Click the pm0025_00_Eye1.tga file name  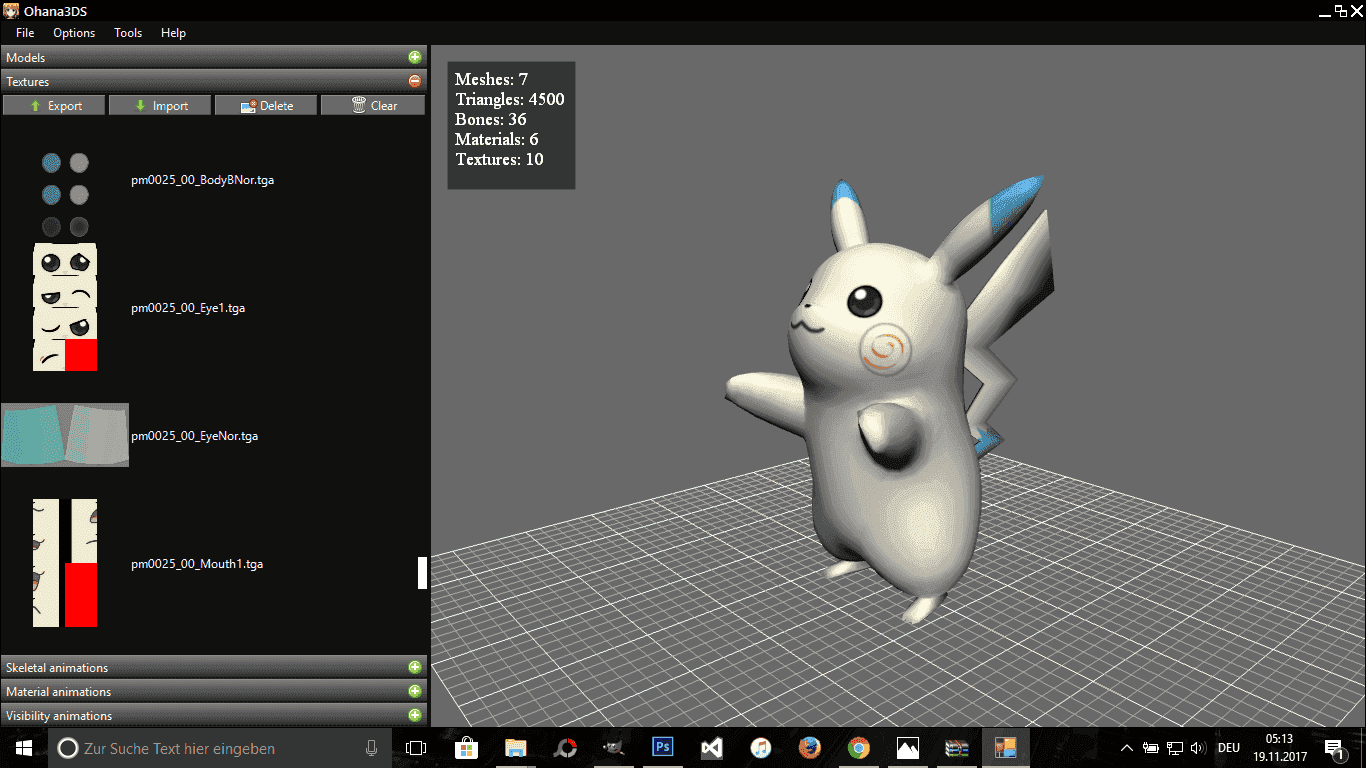[x=188, y=308]
